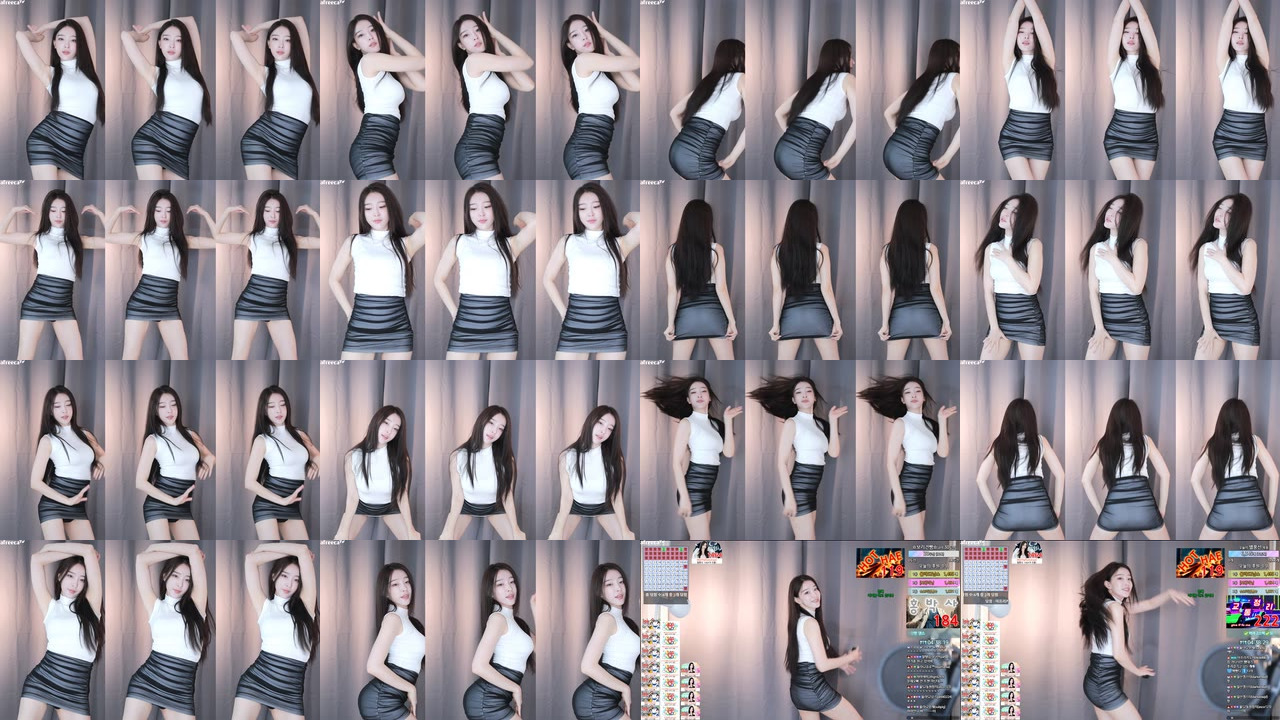The image size is (1280, 720).
Task: Select the frame with both hands behind head, side pose
Action: pyautogui.click(x=480, y=90)
